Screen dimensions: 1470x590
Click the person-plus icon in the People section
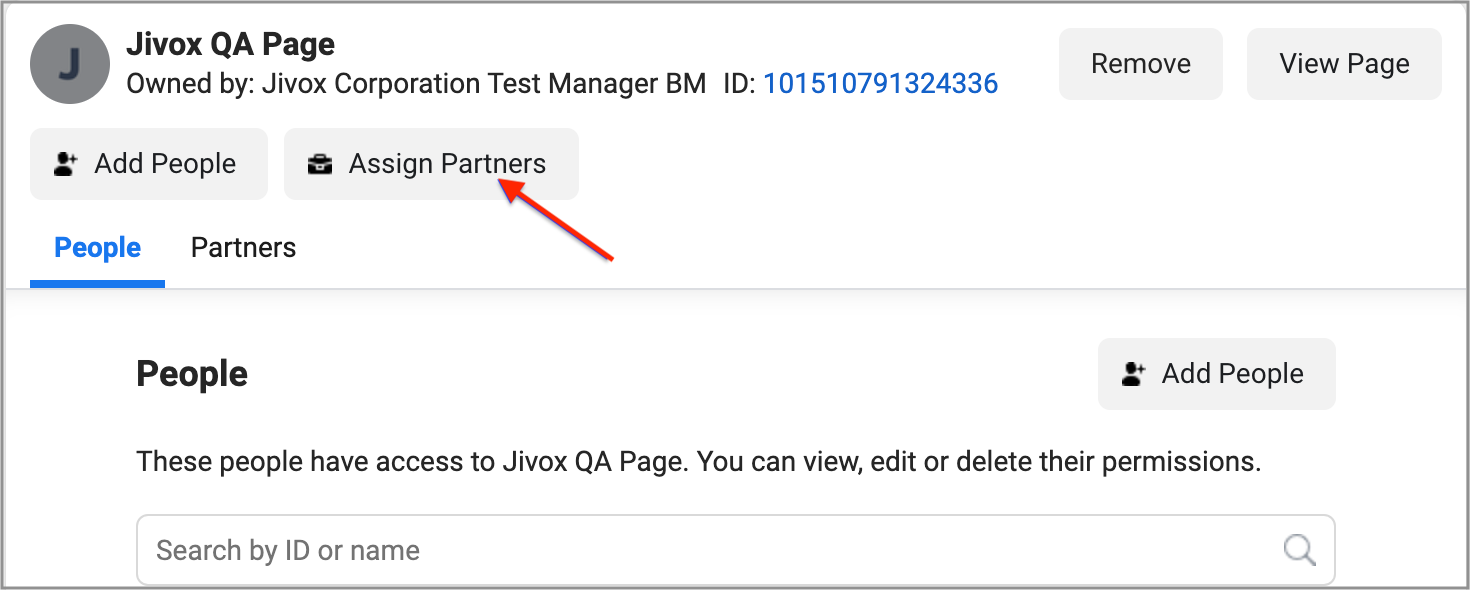1133,374
